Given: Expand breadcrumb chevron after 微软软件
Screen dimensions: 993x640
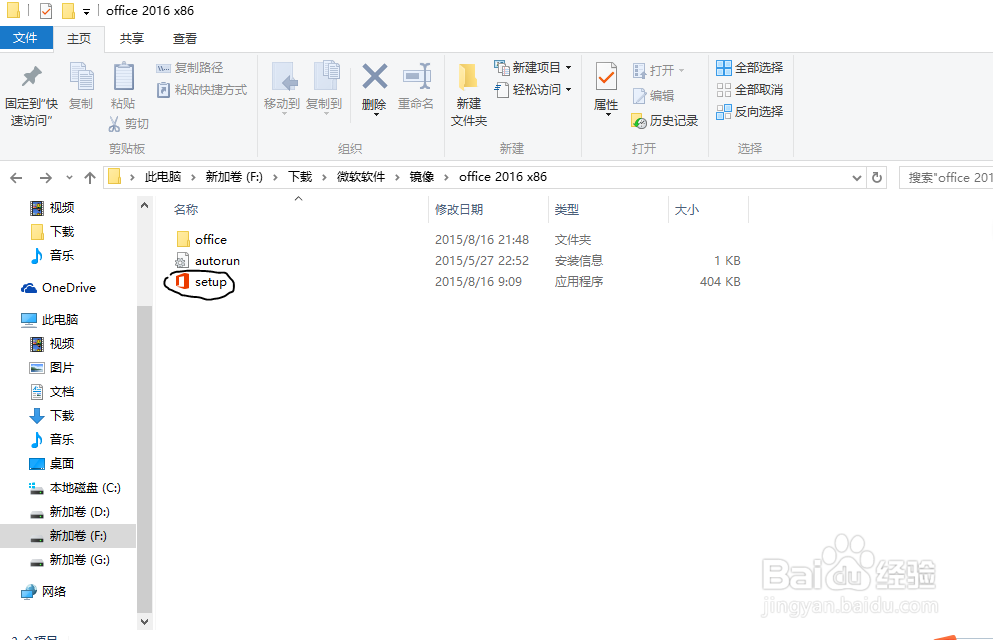Looking at the screenshot, I should [397, 177].
